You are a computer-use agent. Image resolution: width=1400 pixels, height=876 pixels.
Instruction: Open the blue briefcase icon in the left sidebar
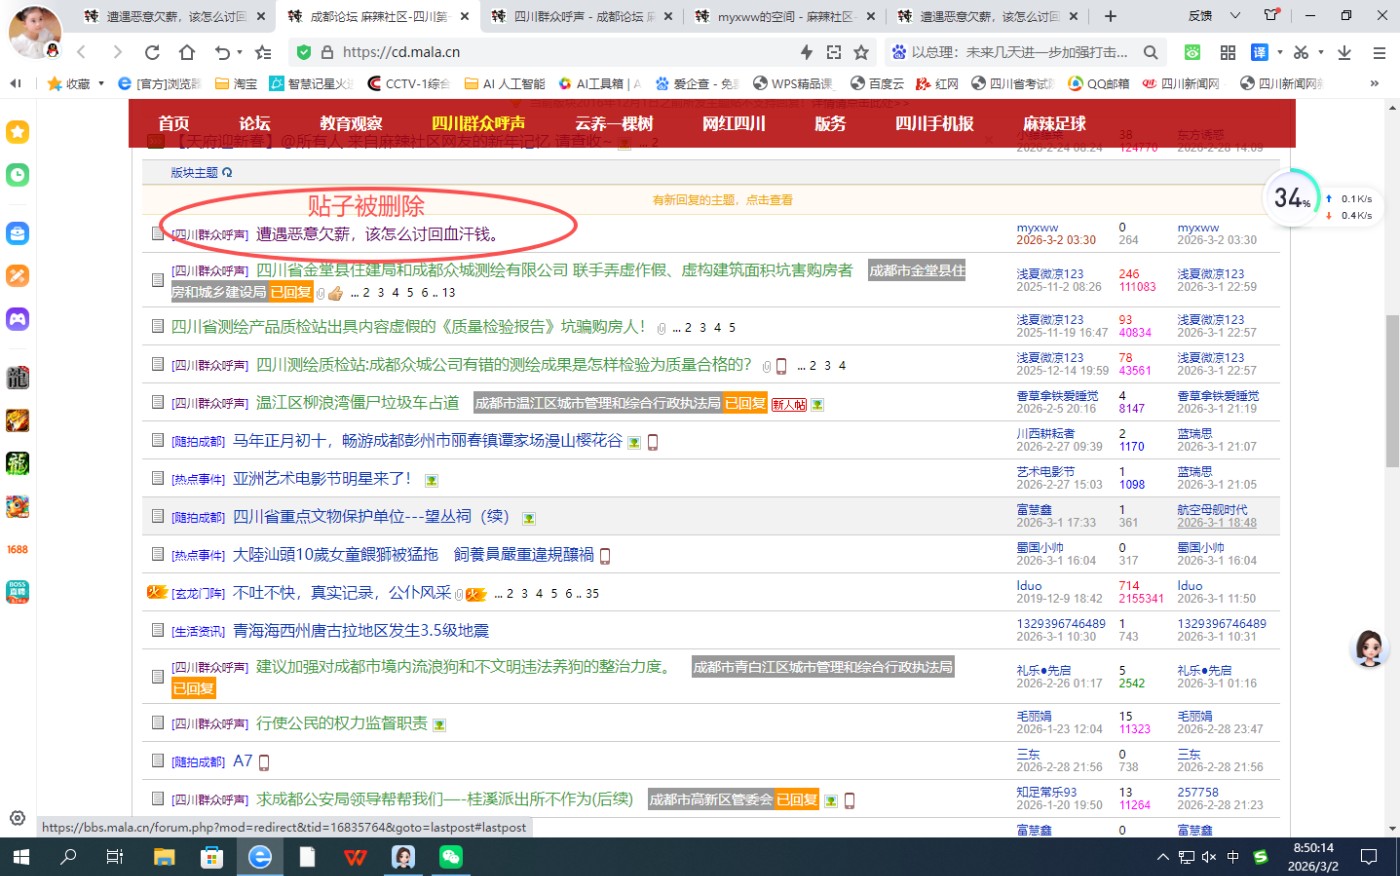[x=18, y=233]
